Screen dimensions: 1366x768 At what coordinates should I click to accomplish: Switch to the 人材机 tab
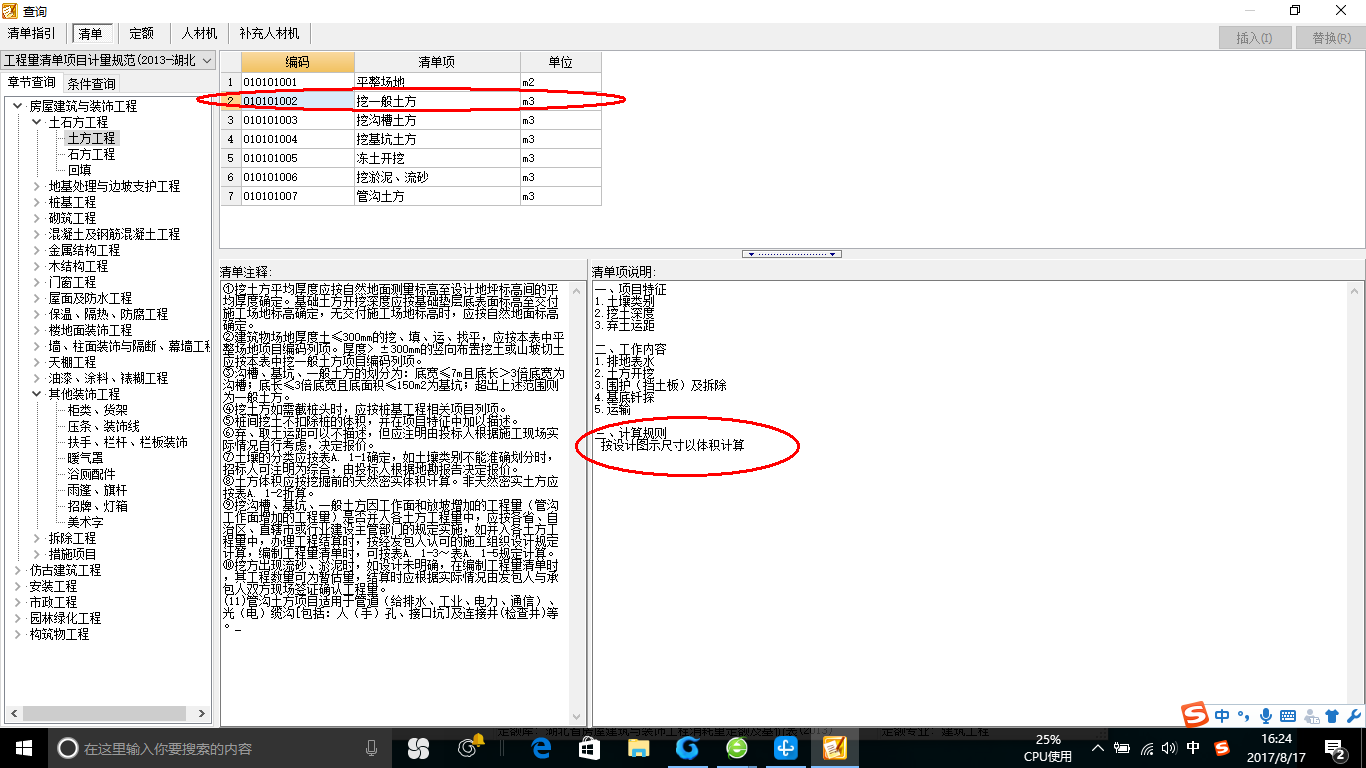[199, 34]
